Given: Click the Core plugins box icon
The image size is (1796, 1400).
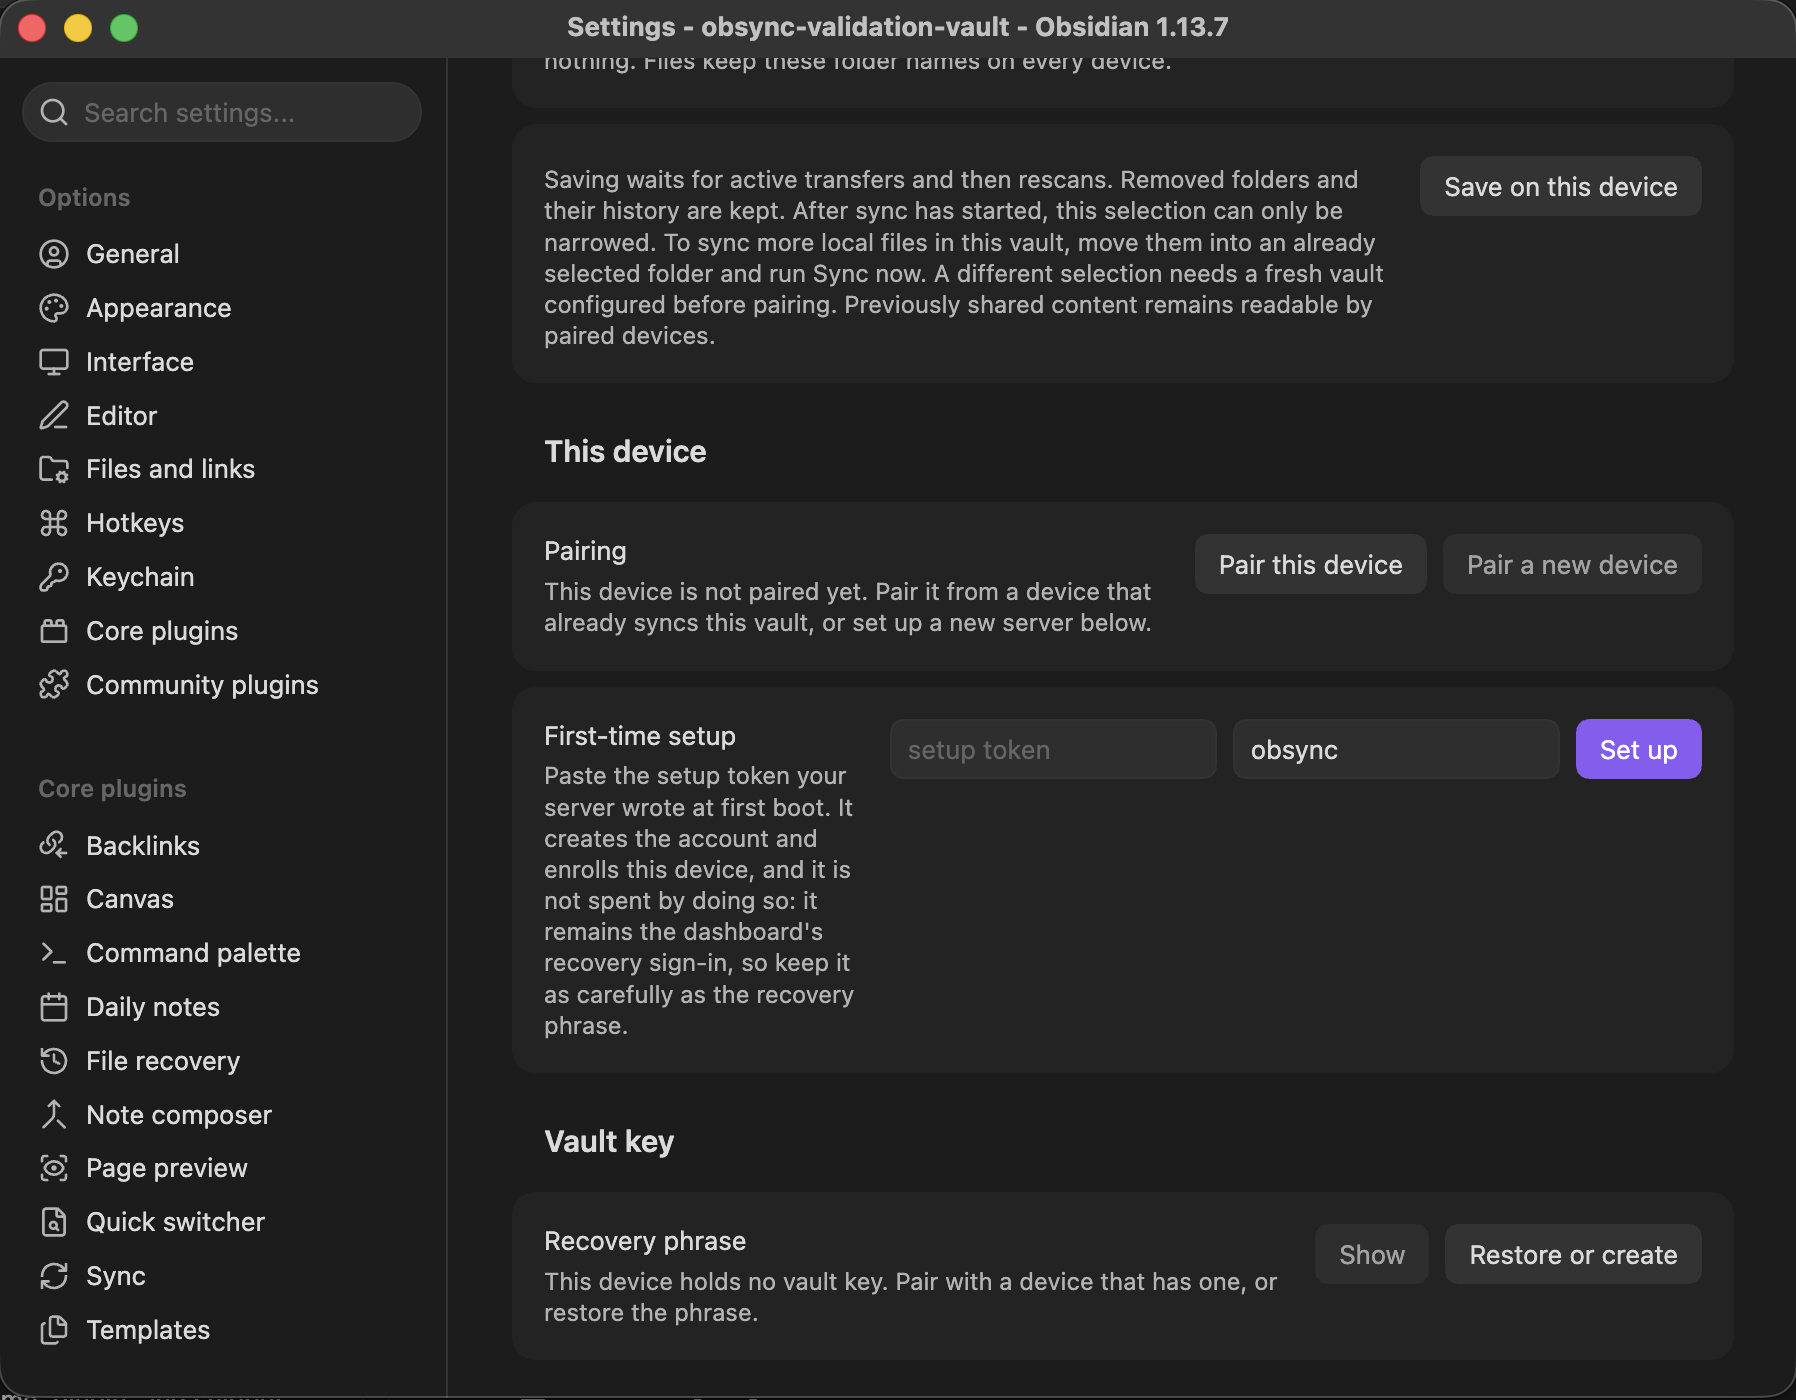Looking at the screenshot, I should coord(54,631).
